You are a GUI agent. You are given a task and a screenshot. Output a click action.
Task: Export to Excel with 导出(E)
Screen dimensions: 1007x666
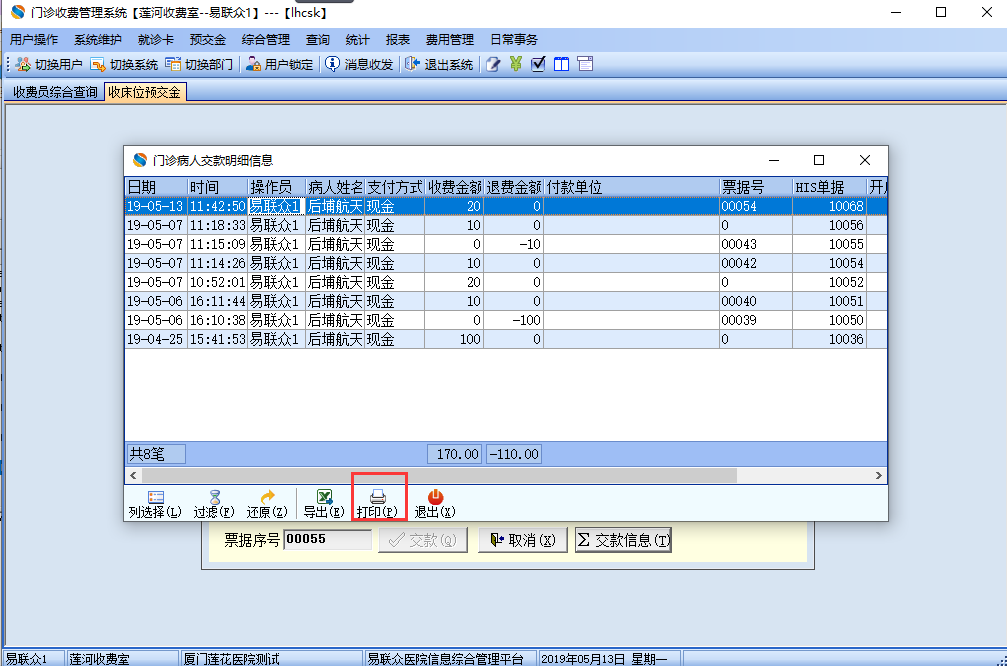click(x=324, y=504)
